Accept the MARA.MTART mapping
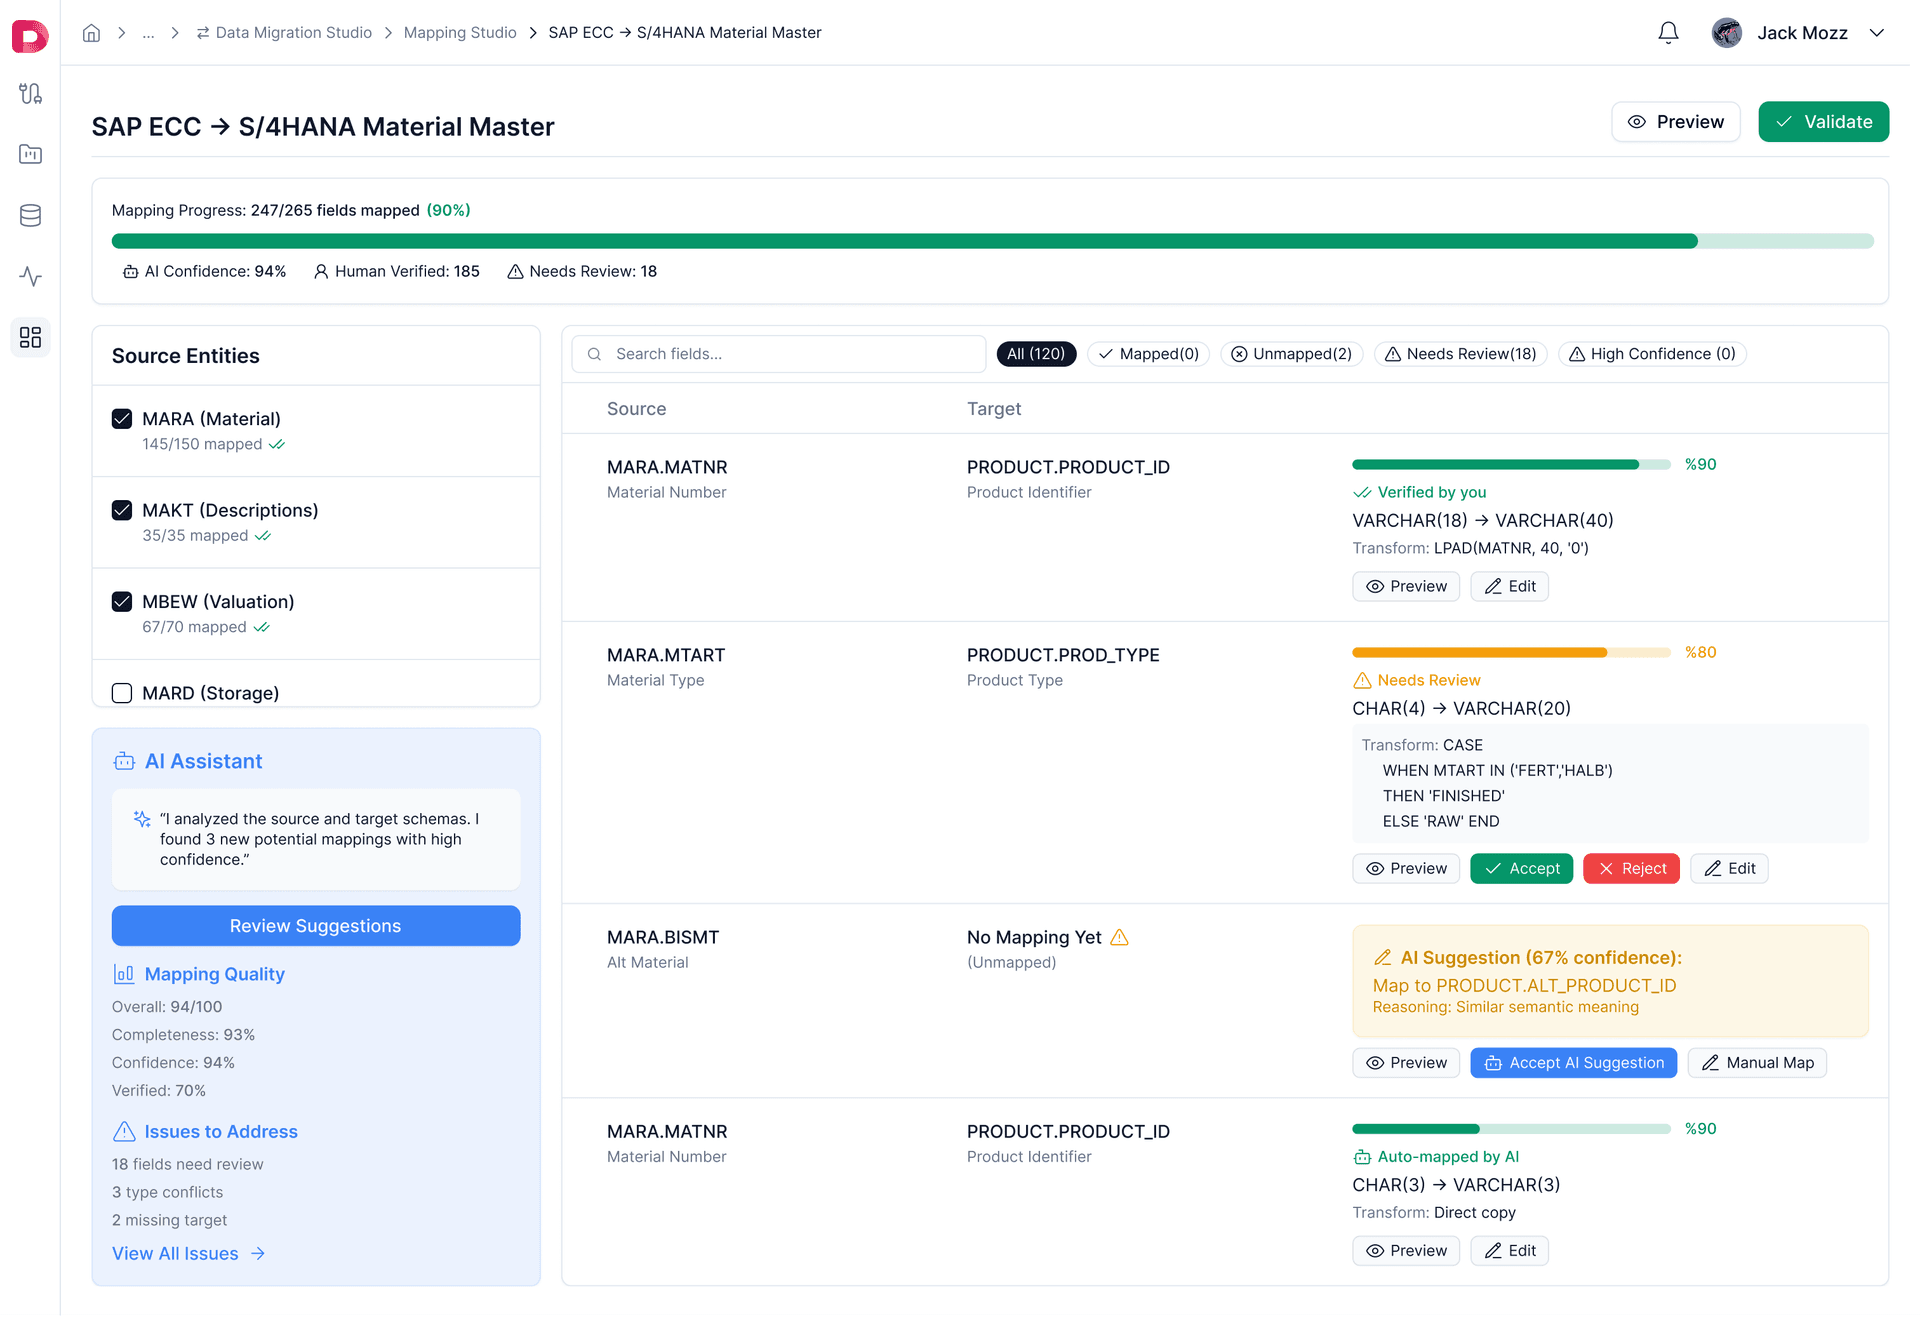Screen dimensions: 1920x1317 (1521, 869)
